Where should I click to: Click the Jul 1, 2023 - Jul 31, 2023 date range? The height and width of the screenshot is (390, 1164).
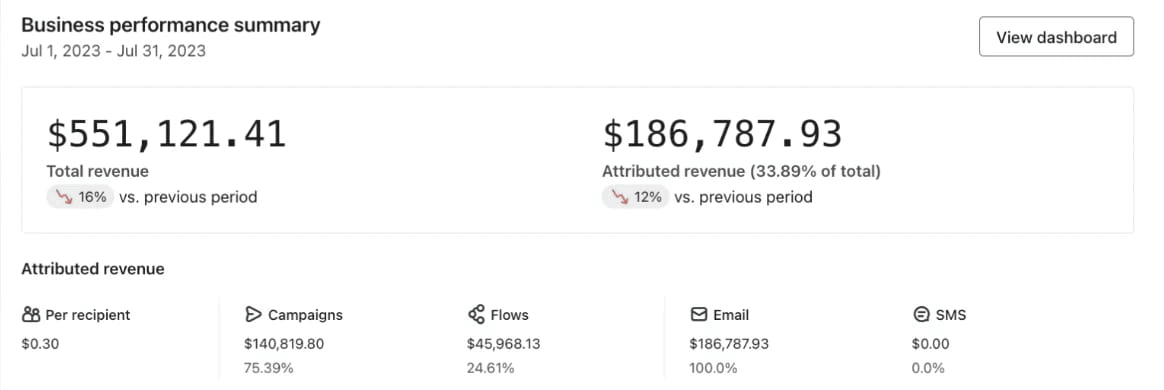point(114,51)
